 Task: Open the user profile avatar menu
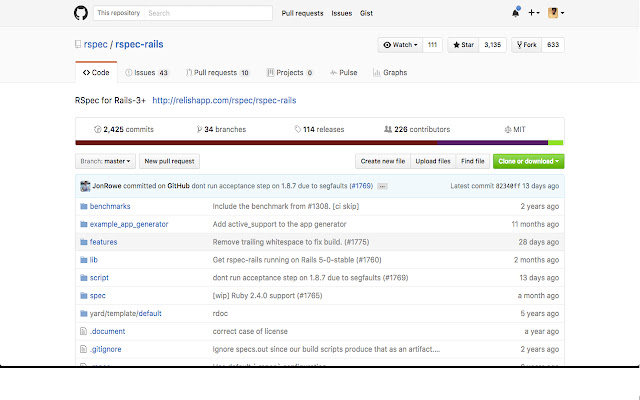pos(557,13)
